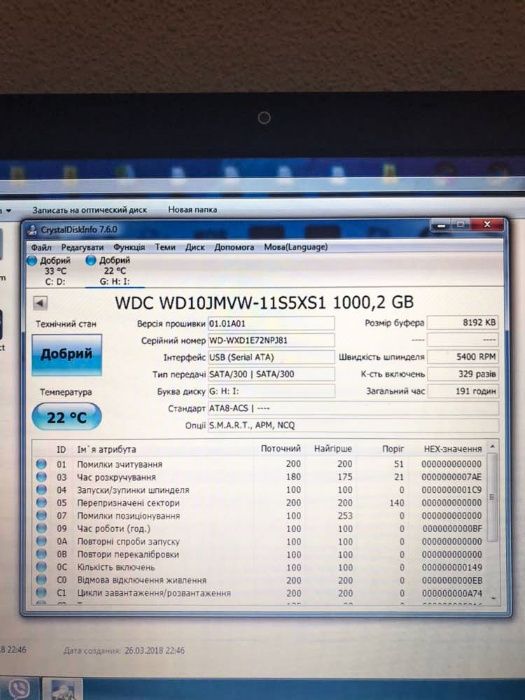Click the 191 годин power on hours
525x700 pixels.
(x=462, y=391)
